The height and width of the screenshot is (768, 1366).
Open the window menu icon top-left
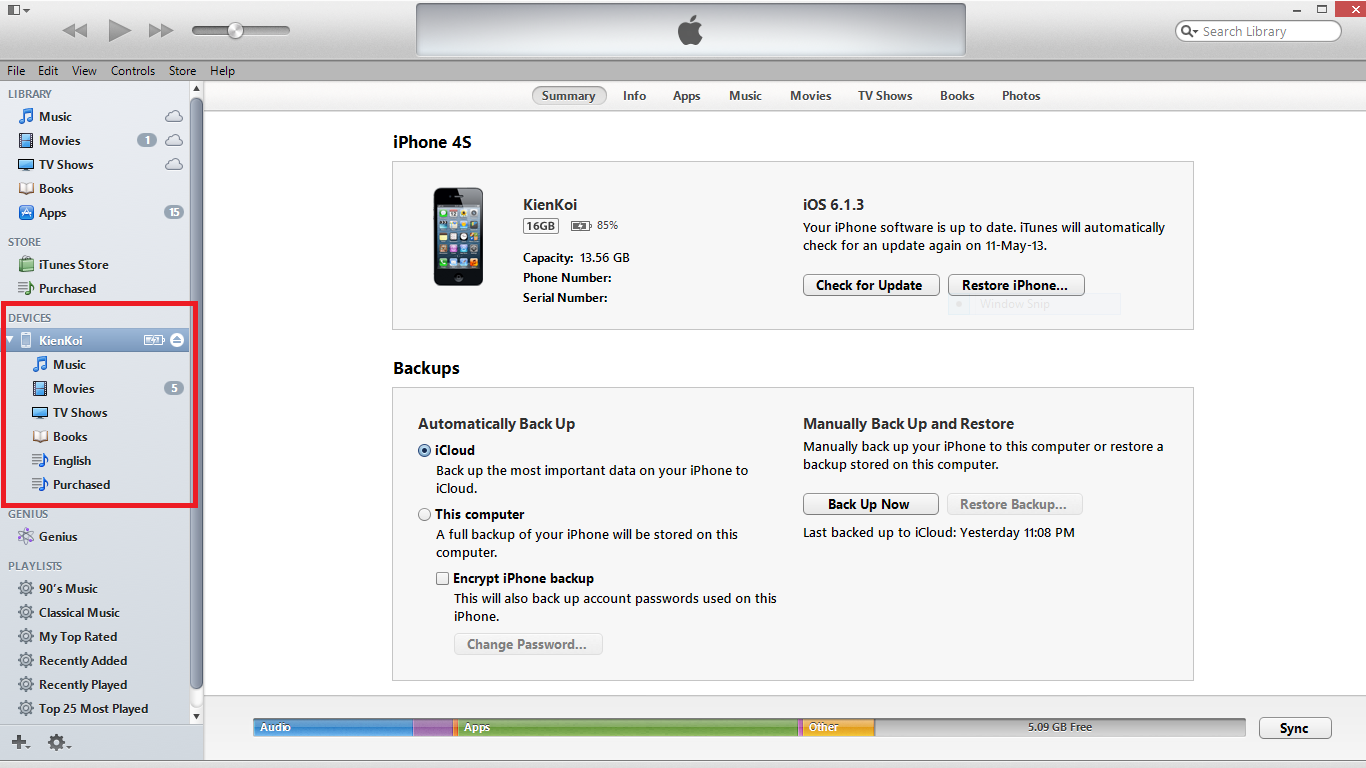(18, 9)
